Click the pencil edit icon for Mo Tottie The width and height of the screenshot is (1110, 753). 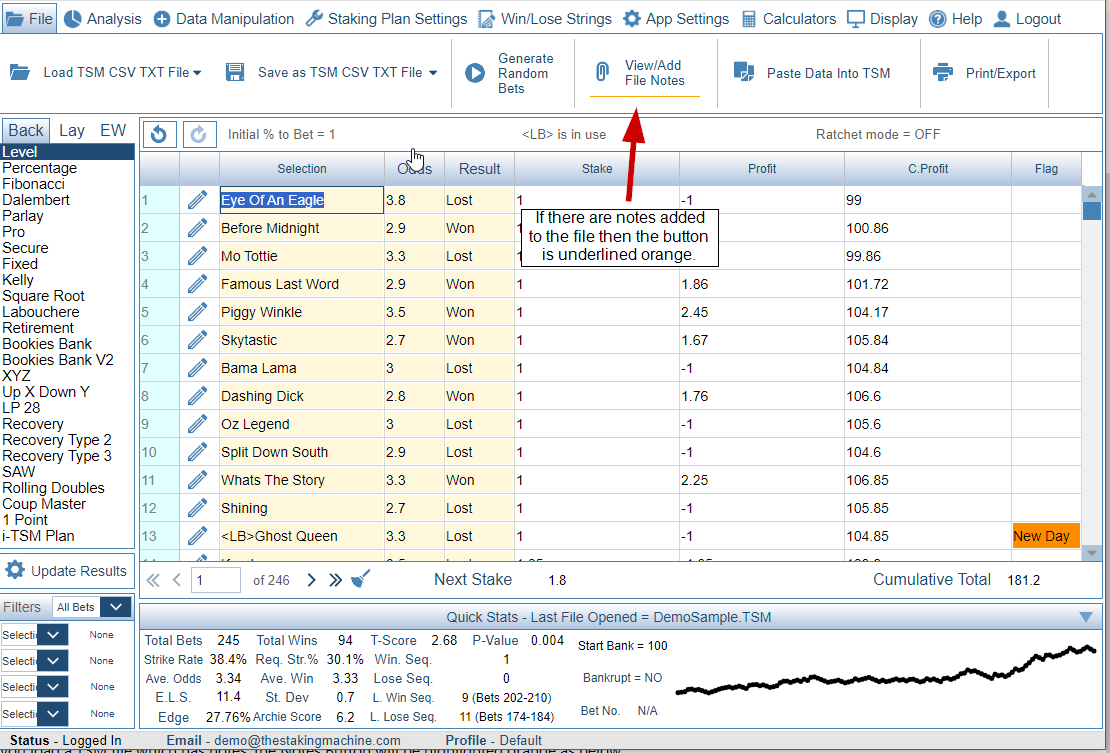[x=198, y=256]
